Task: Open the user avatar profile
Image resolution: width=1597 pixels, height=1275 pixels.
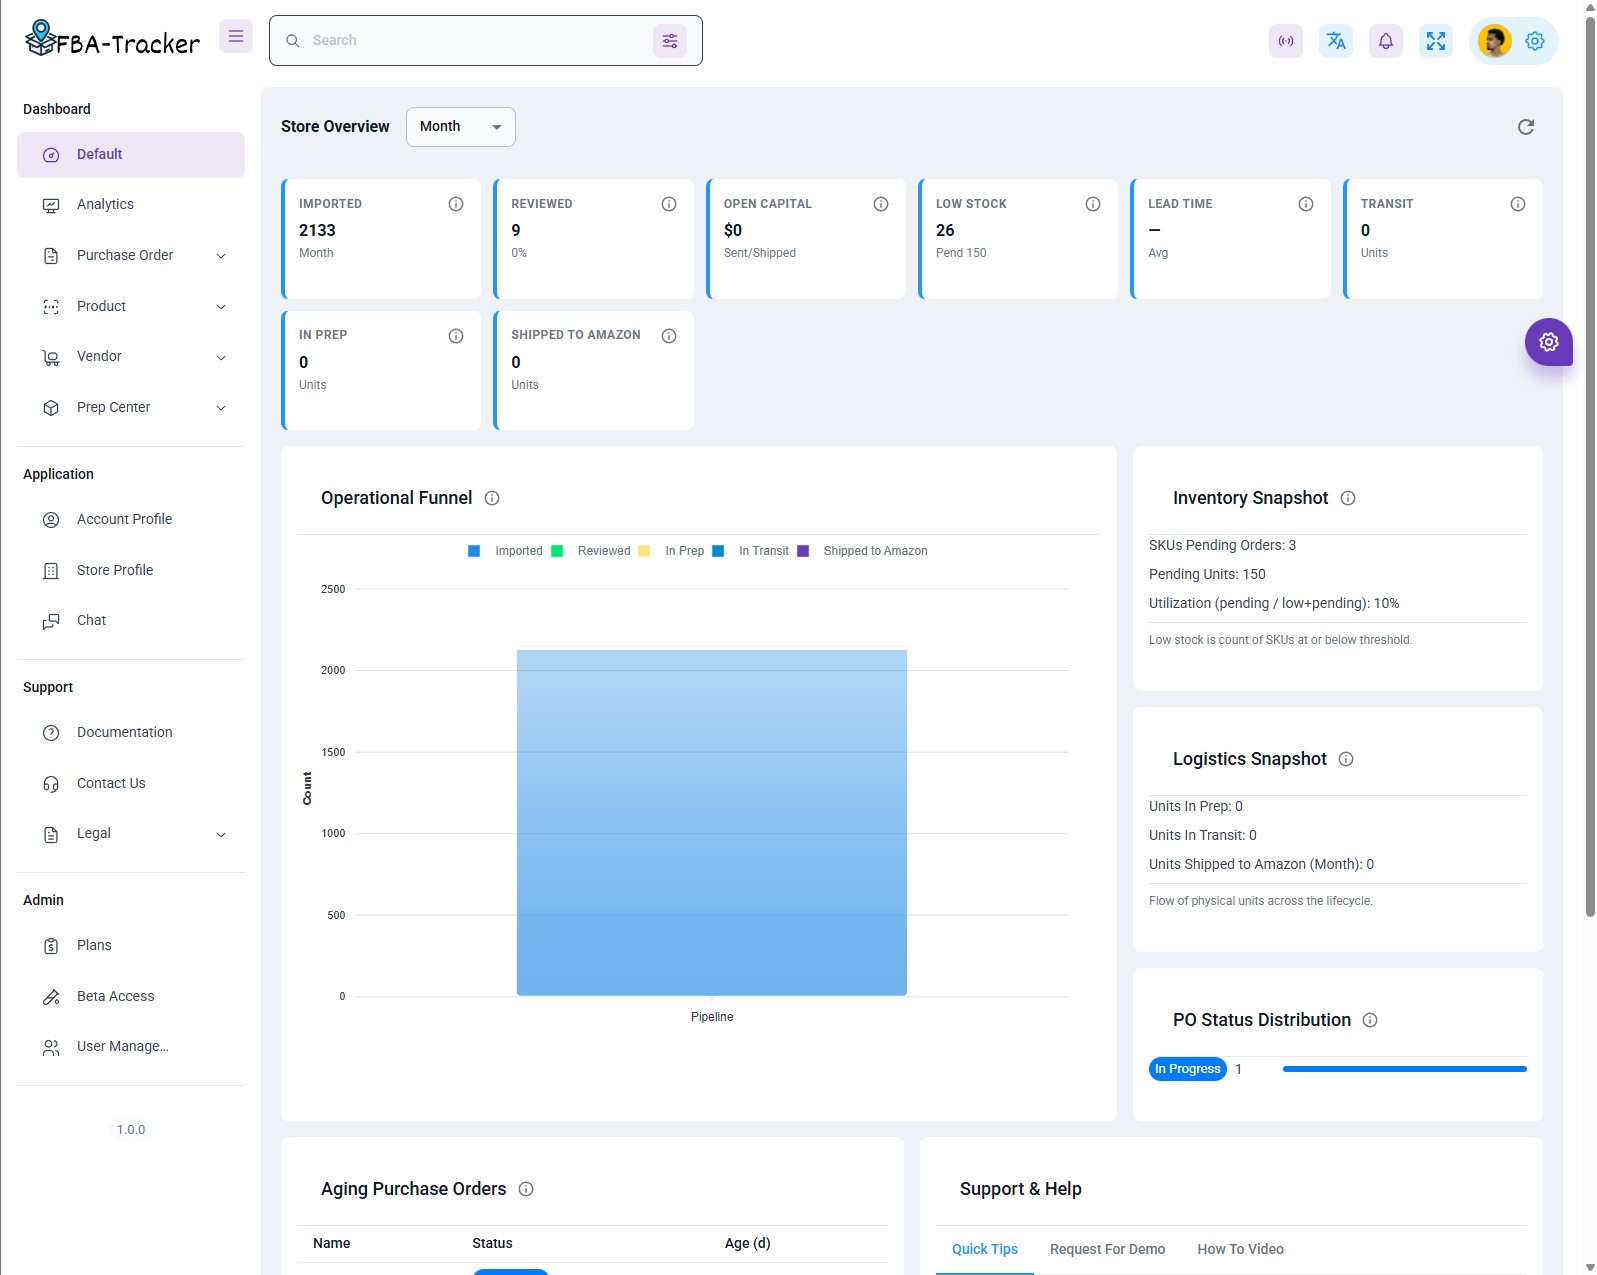Action: pyautogui.click(x=1495, y=41)
